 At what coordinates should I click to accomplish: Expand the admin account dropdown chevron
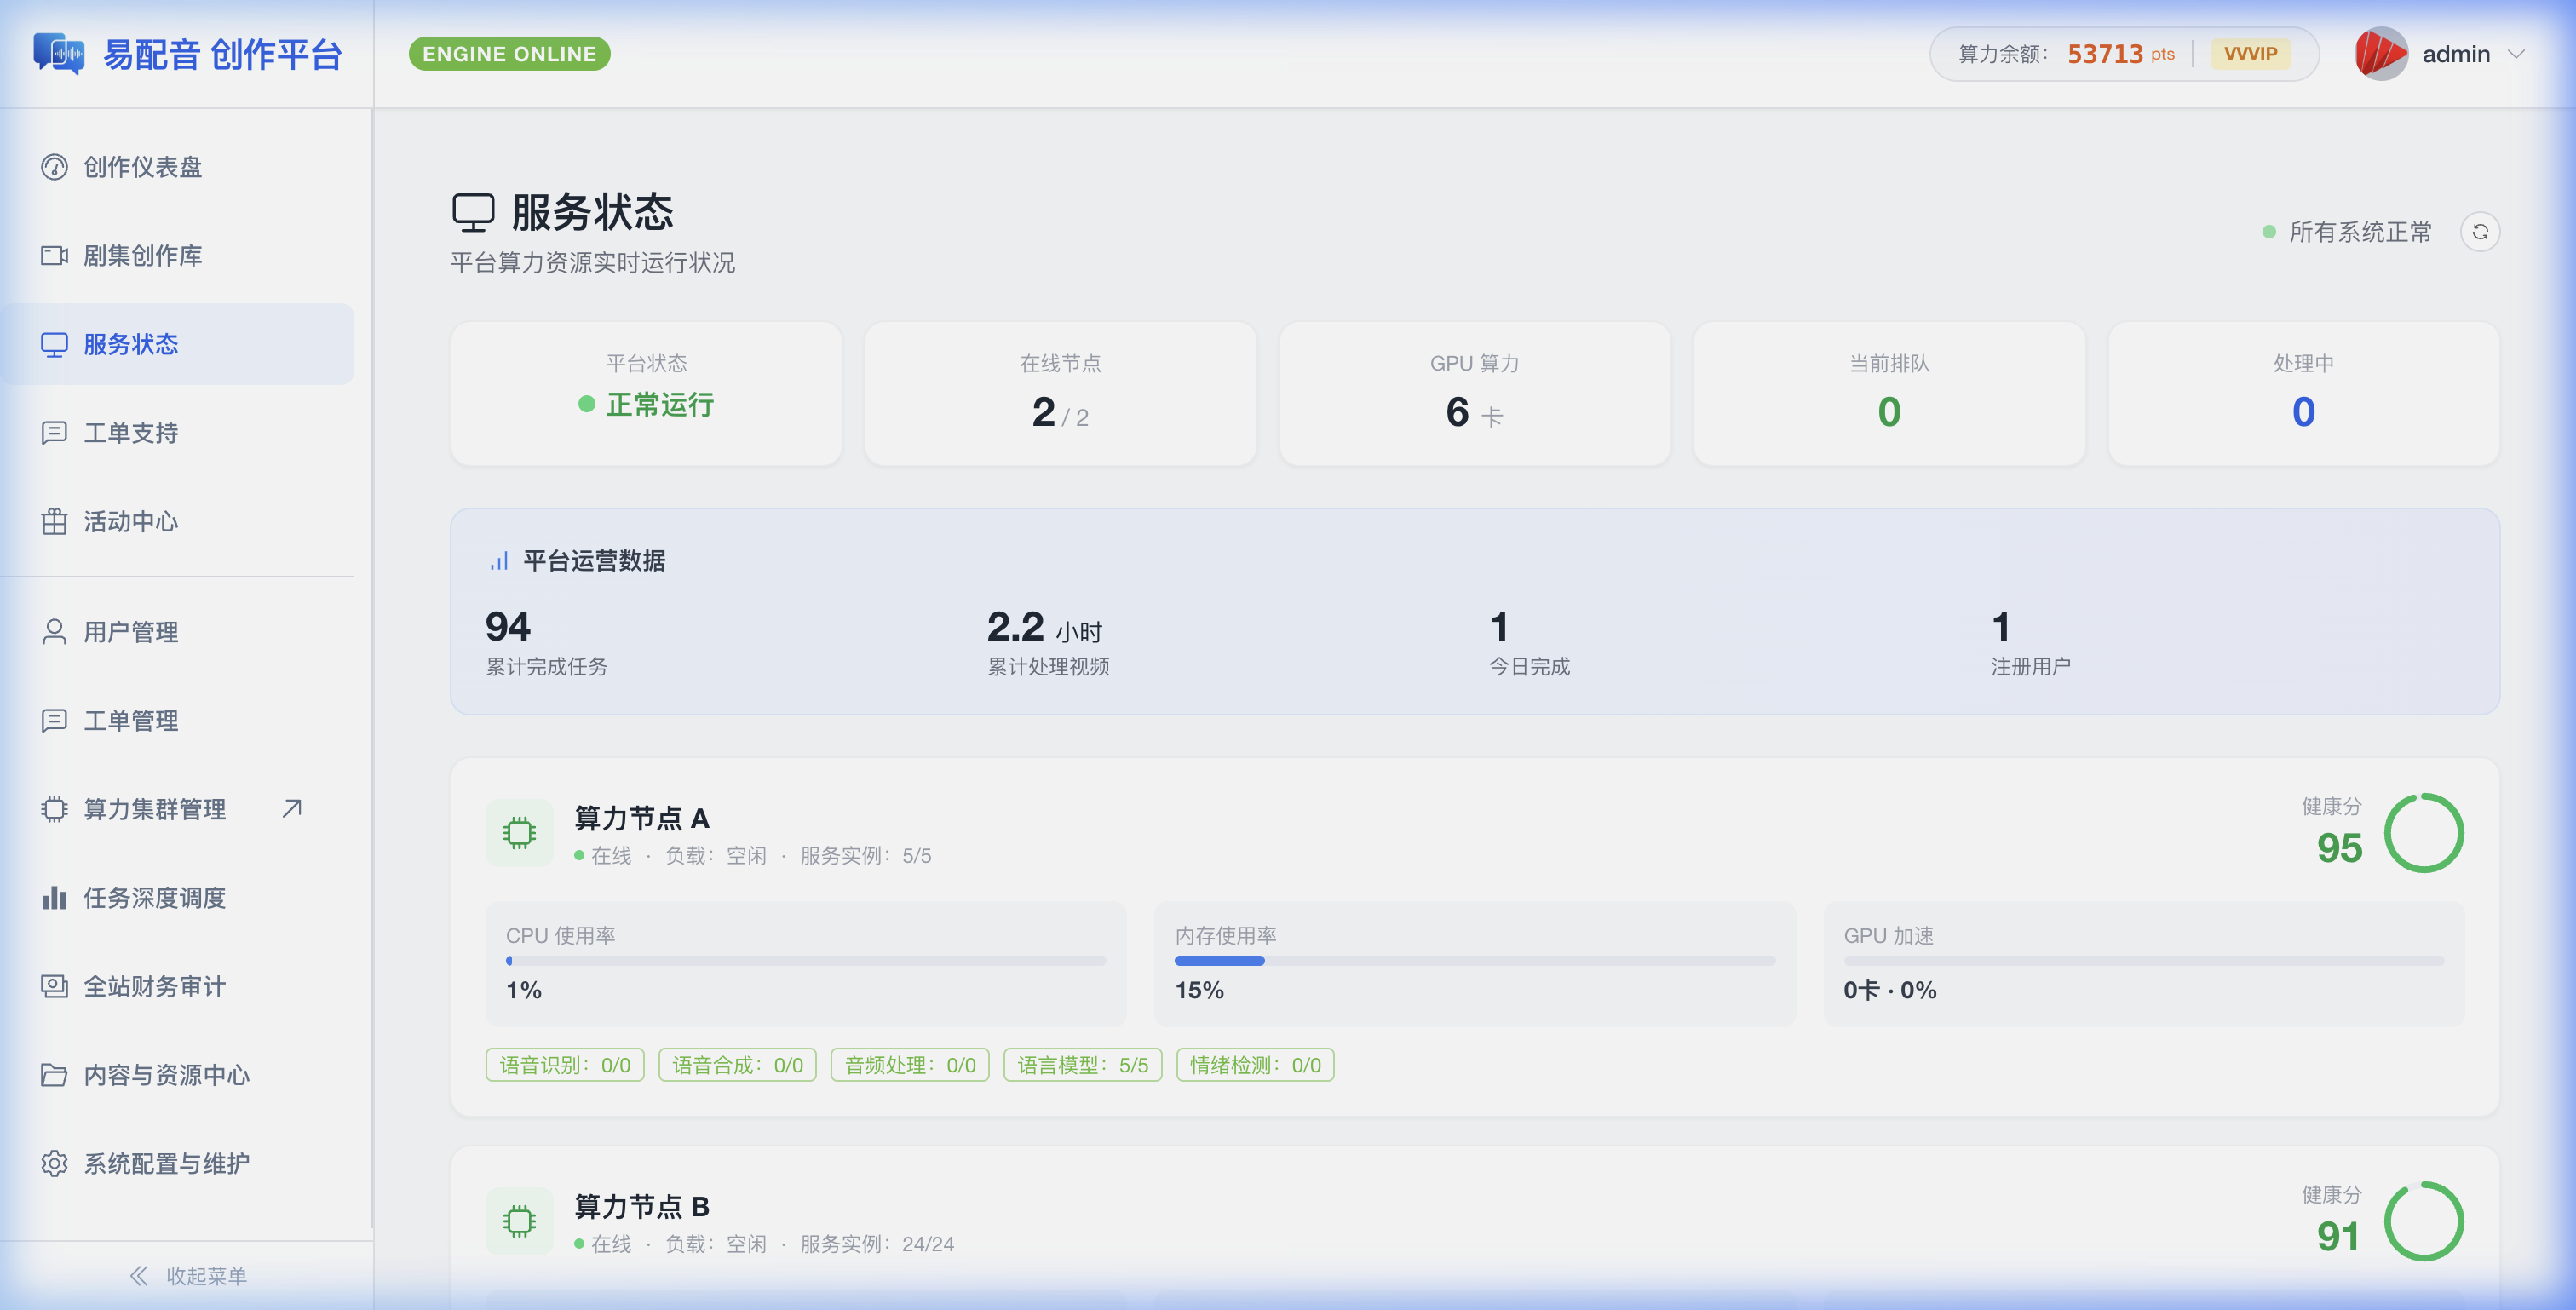tap(2516, 54)
